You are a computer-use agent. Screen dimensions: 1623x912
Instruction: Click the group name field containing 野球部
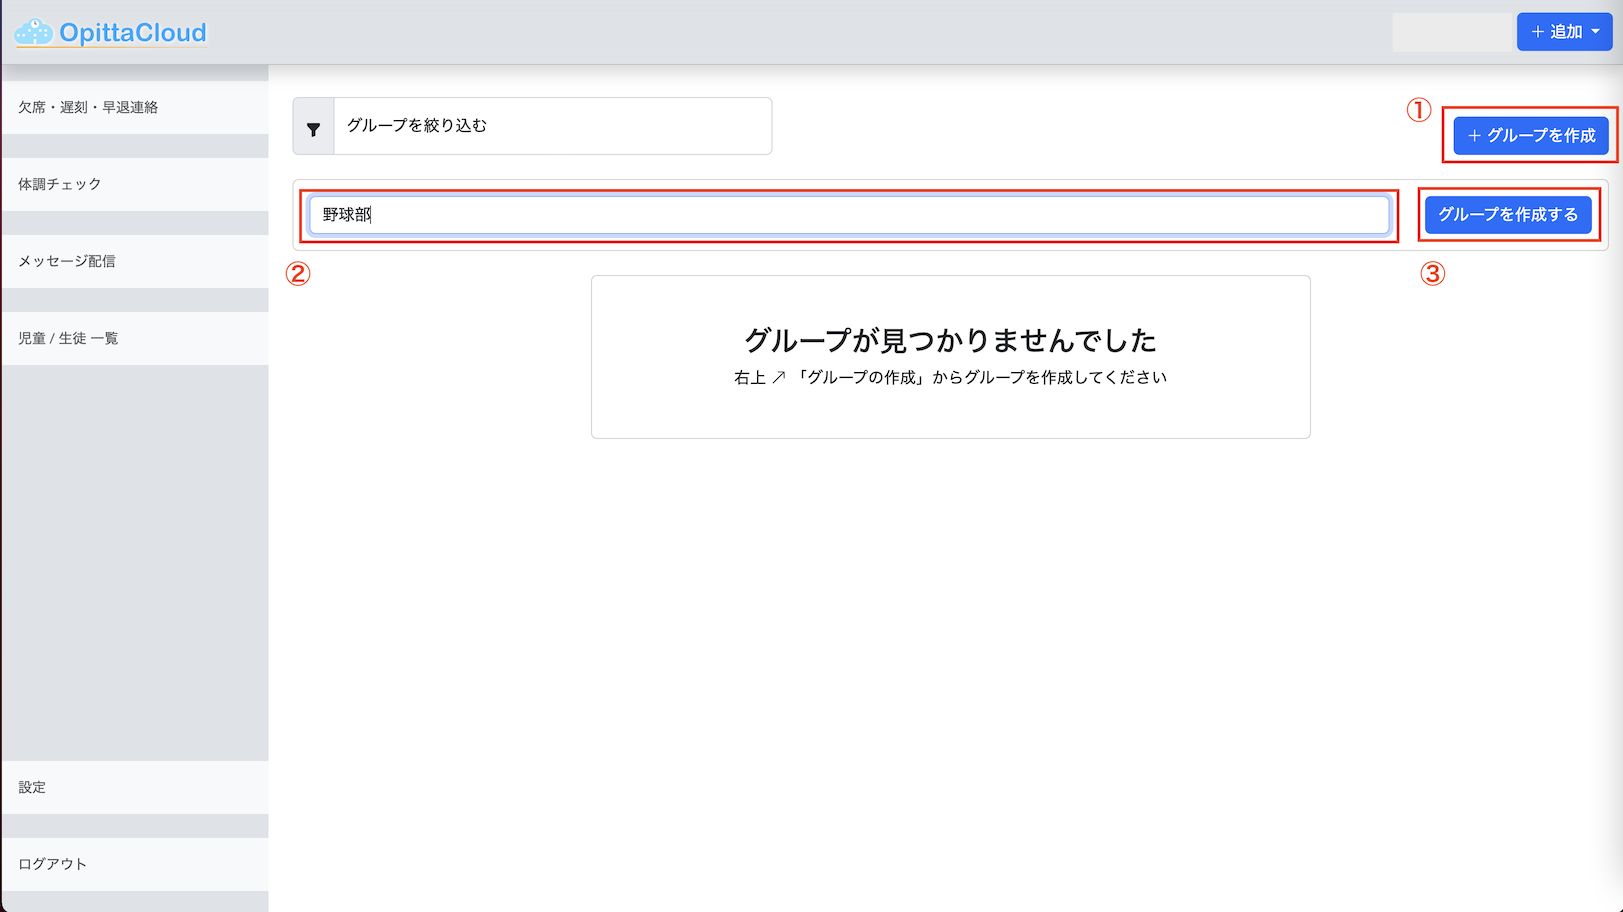[849, 215]
